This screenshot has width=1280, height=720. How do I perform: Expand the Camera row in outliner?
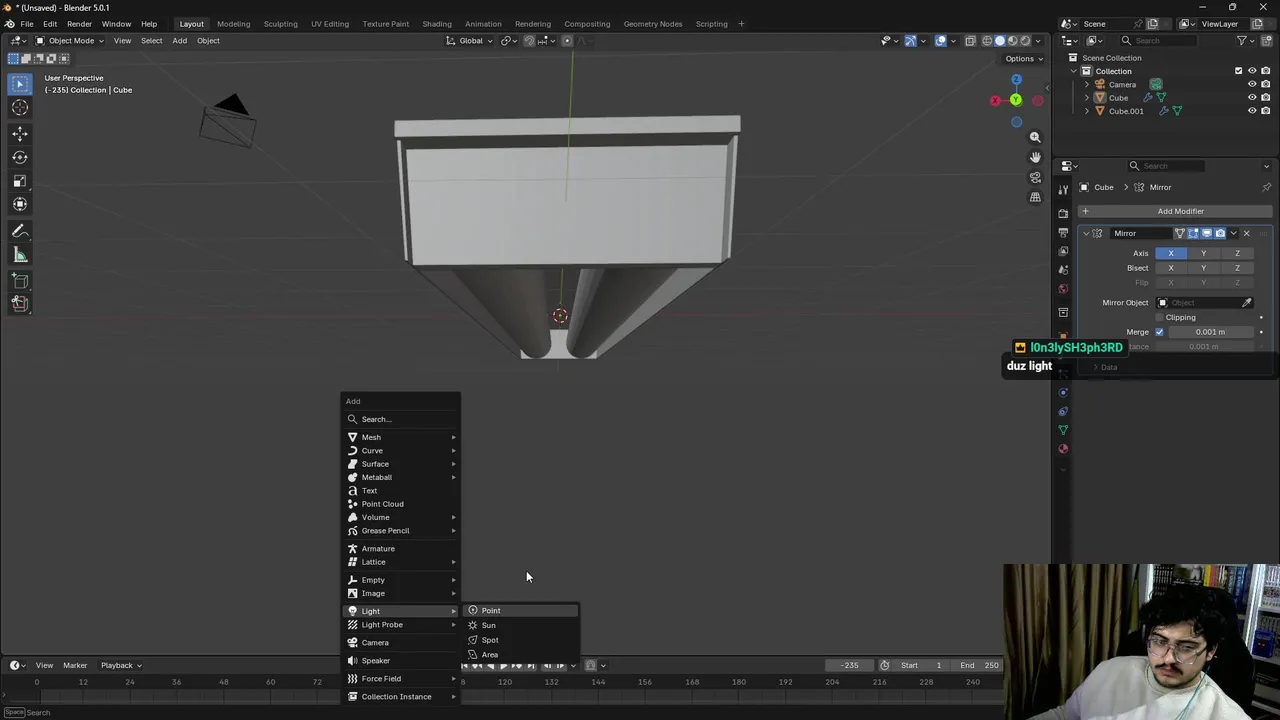1087,84
